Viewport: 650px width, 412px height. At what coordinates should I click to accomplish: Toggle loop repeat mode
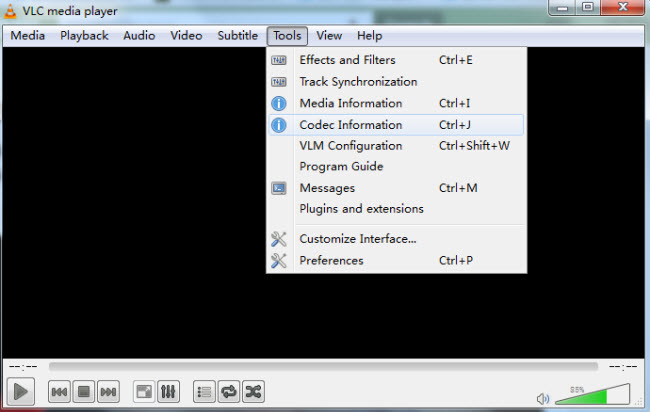[x=229, y=392]
